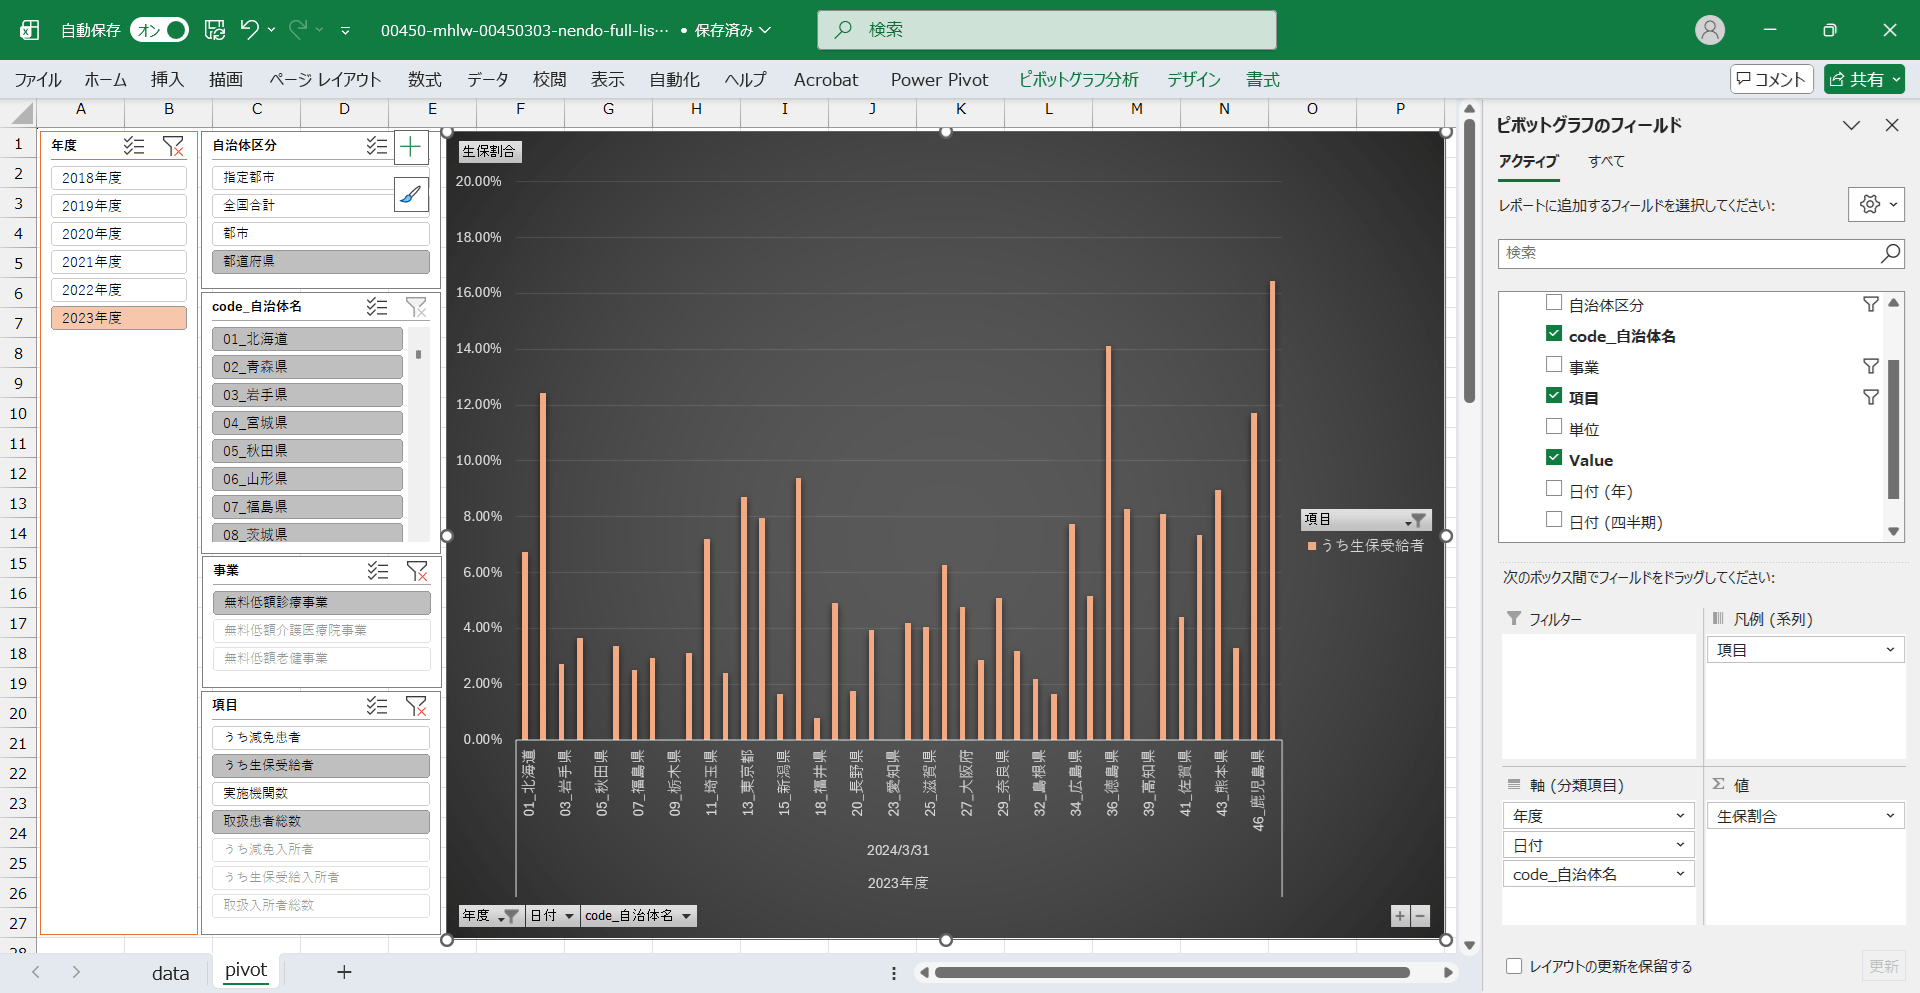Expand the chart field level plus button

coord(1400,916)
